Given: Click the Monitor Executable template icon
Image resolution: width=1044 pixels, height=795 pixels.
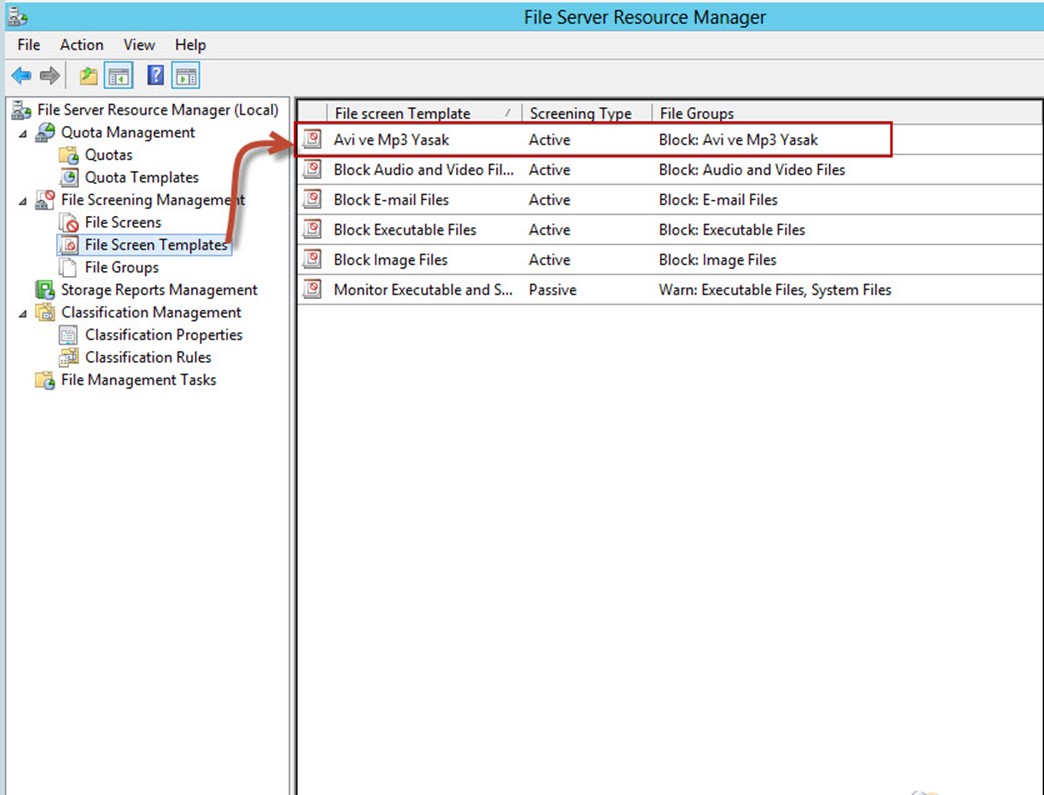Looking at the screenshot, I should (x=312, y=289).
